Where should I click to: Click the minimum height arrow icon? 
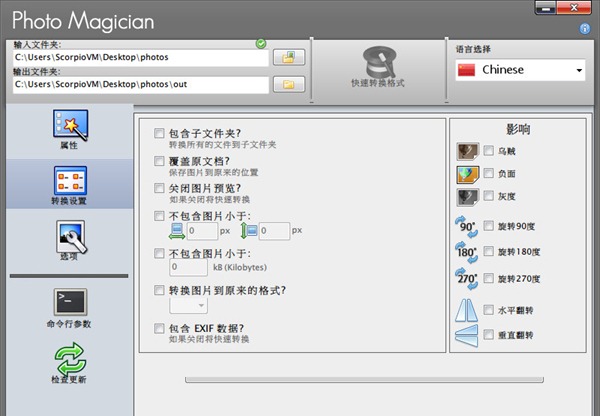tap(248, 231)
